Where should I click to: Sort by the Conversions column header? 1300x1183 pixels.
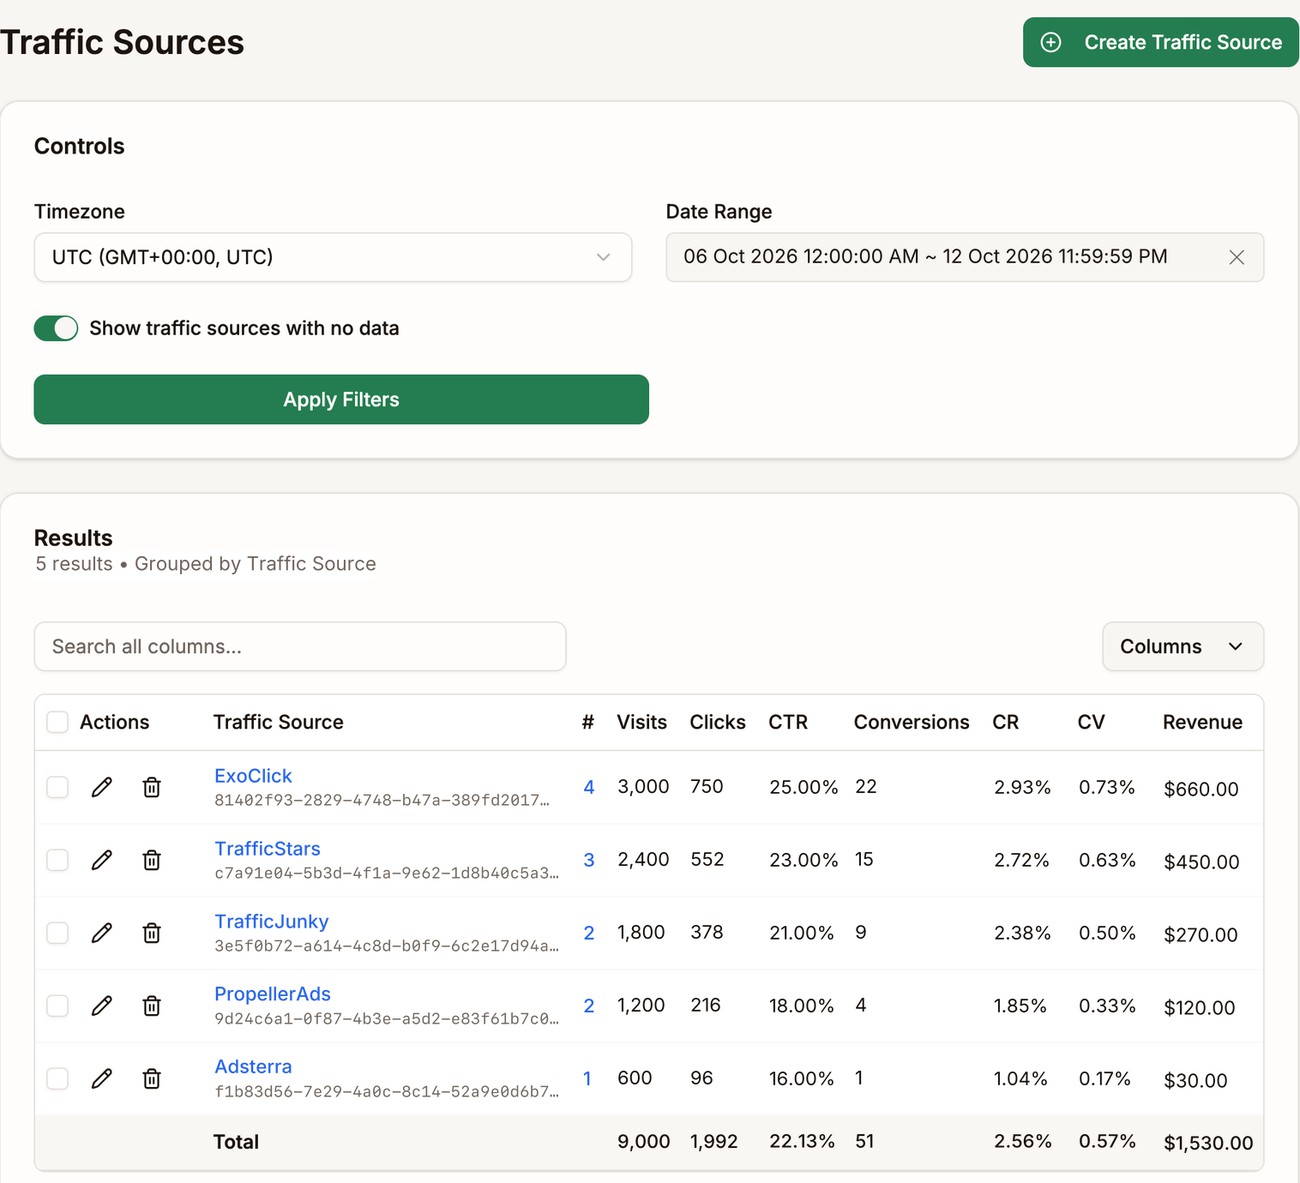pos(911,722)
